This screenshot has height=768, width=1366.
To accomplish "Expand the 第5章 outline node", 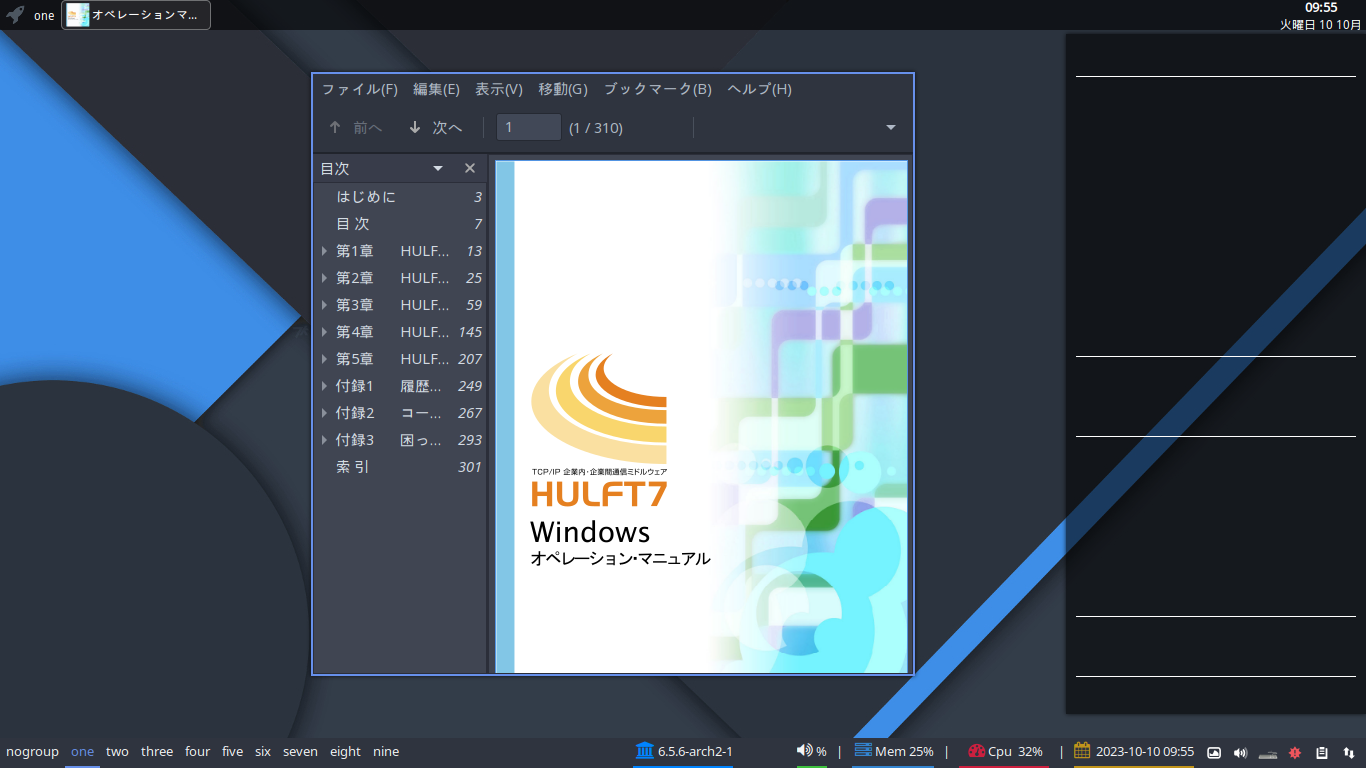I will [324, 359].
